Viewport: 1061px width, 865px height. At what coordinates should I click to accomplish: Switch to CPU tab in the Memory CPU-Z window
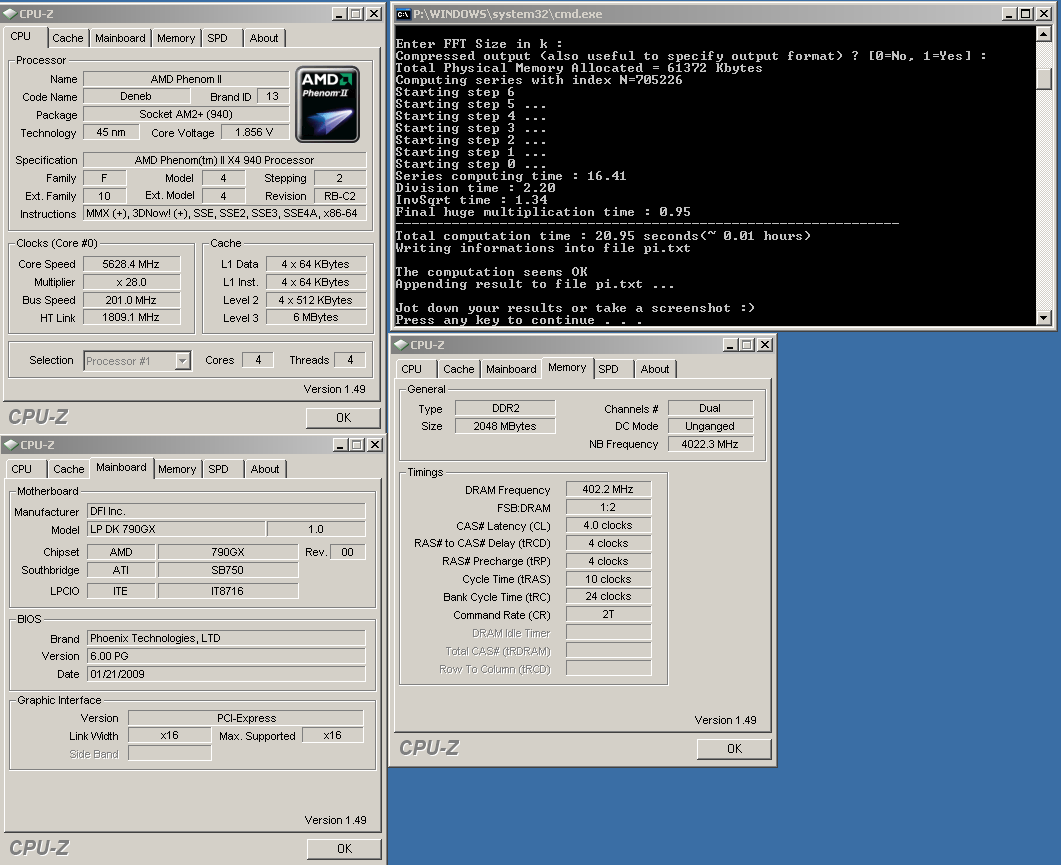[x=411, y=370]
